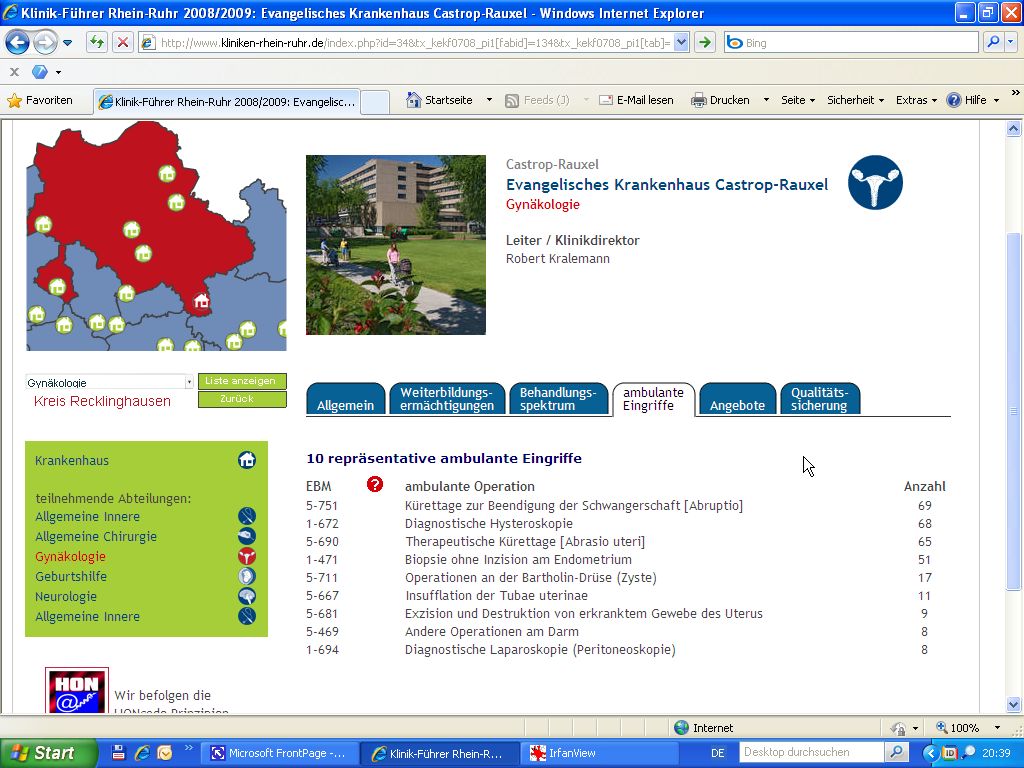Click the Feeds icon
The width and height of the screenshot is (1024, 768).
512,101
